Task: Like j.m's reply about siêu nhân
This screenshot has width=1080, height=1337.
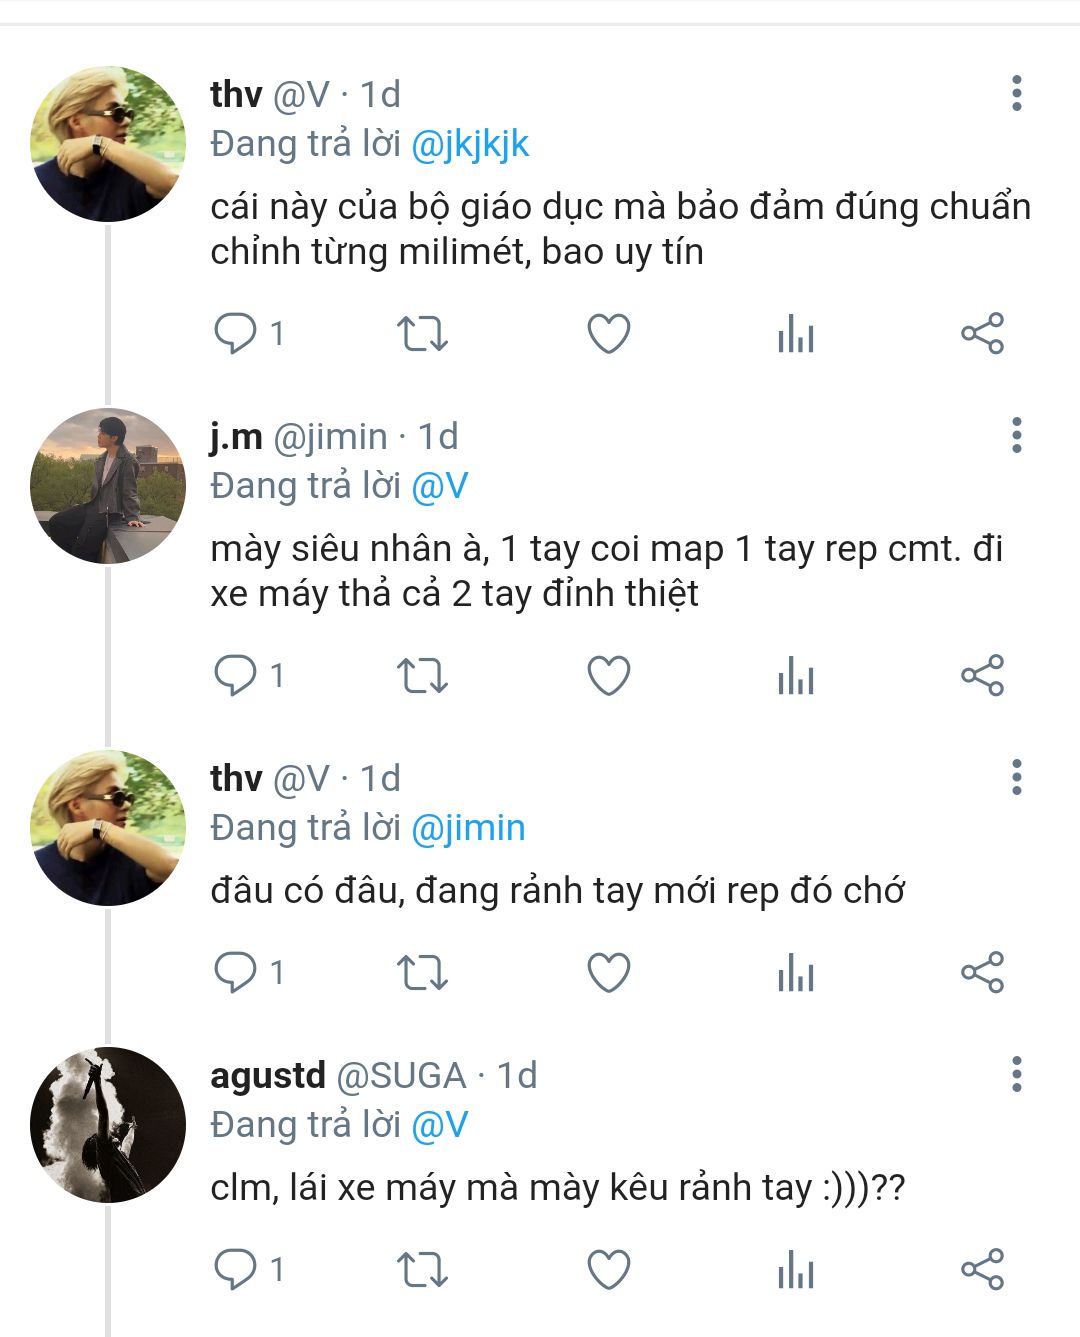Action: coord(608,676)
